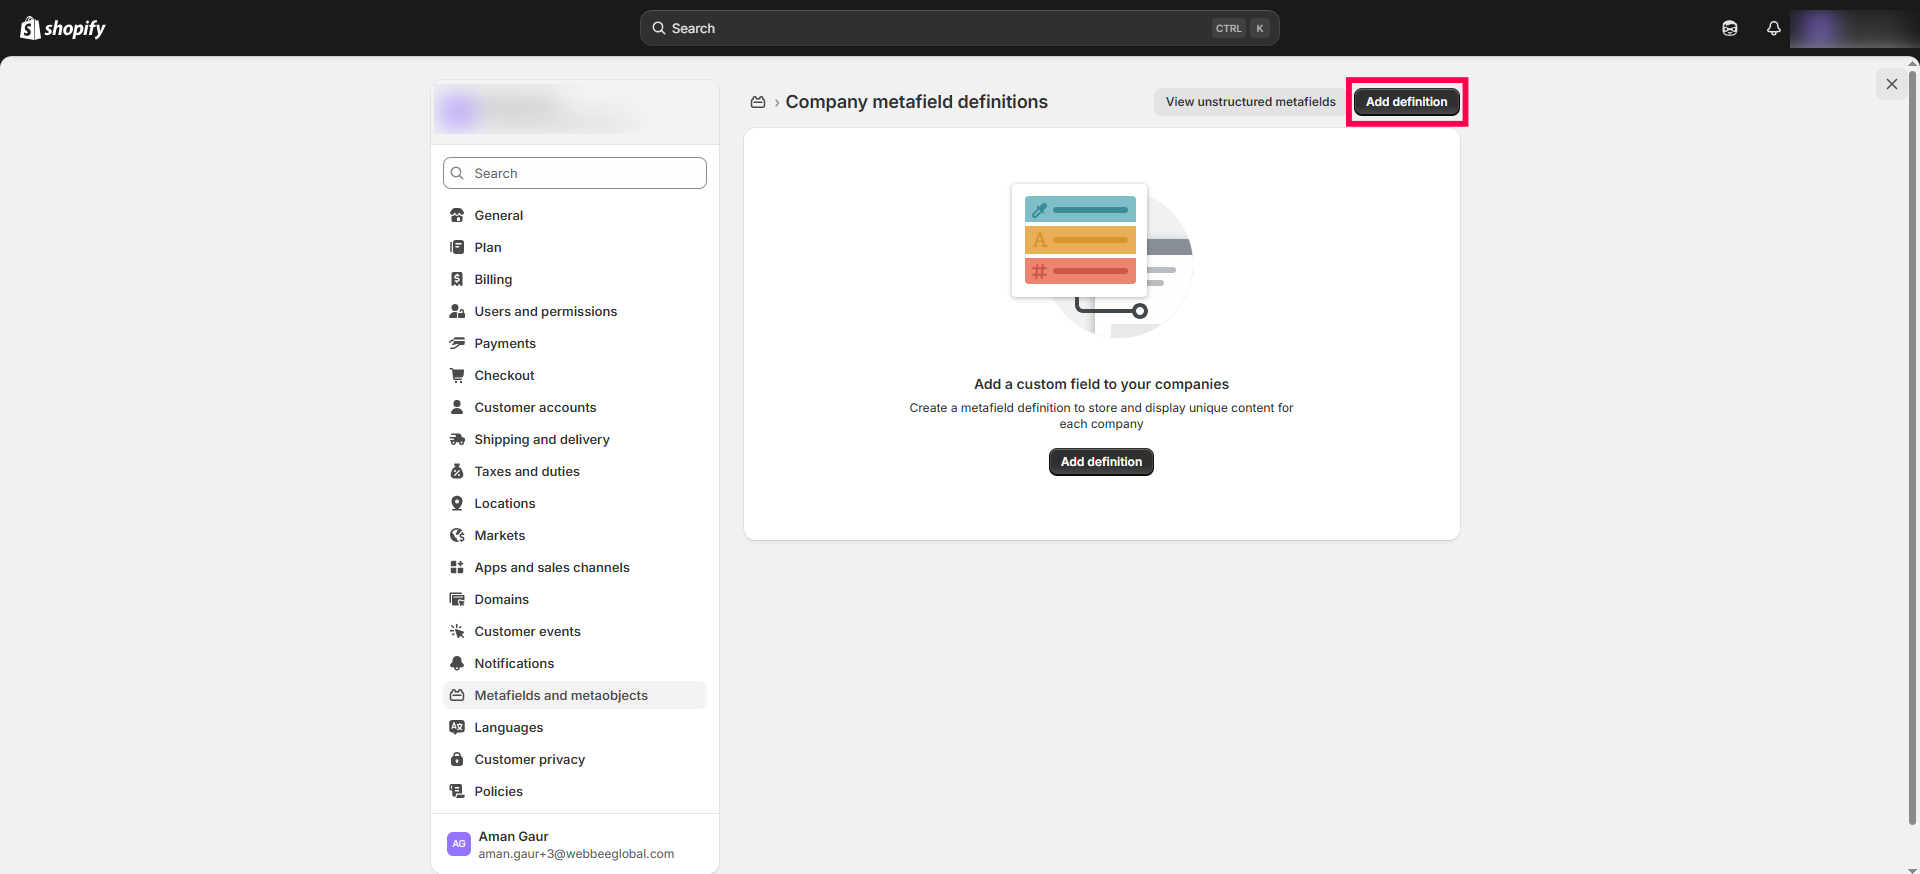This screenshot has width=1920, height=874.
Task: Open the Sidekick assistant icon in top bar
Action: pos(1729,28)
